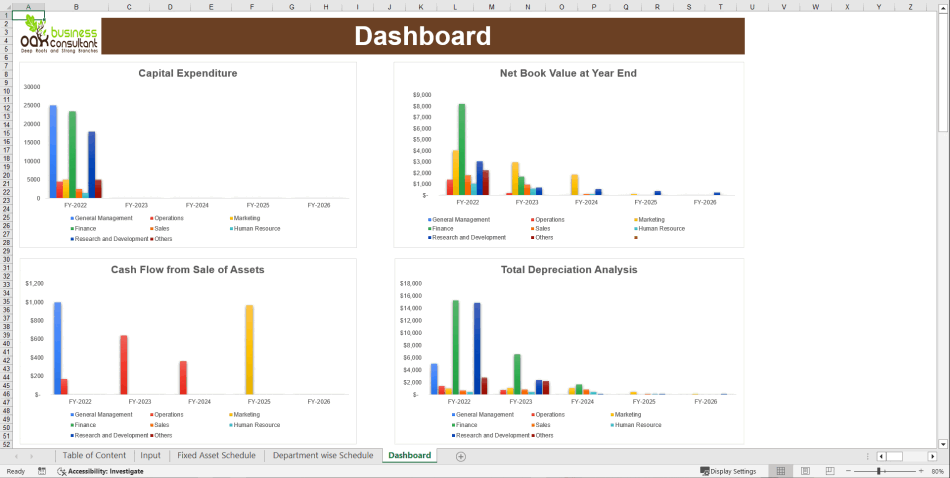Click the New sheet plus icon
This screenshot has width=950, height=478.
tap(461, 456)
